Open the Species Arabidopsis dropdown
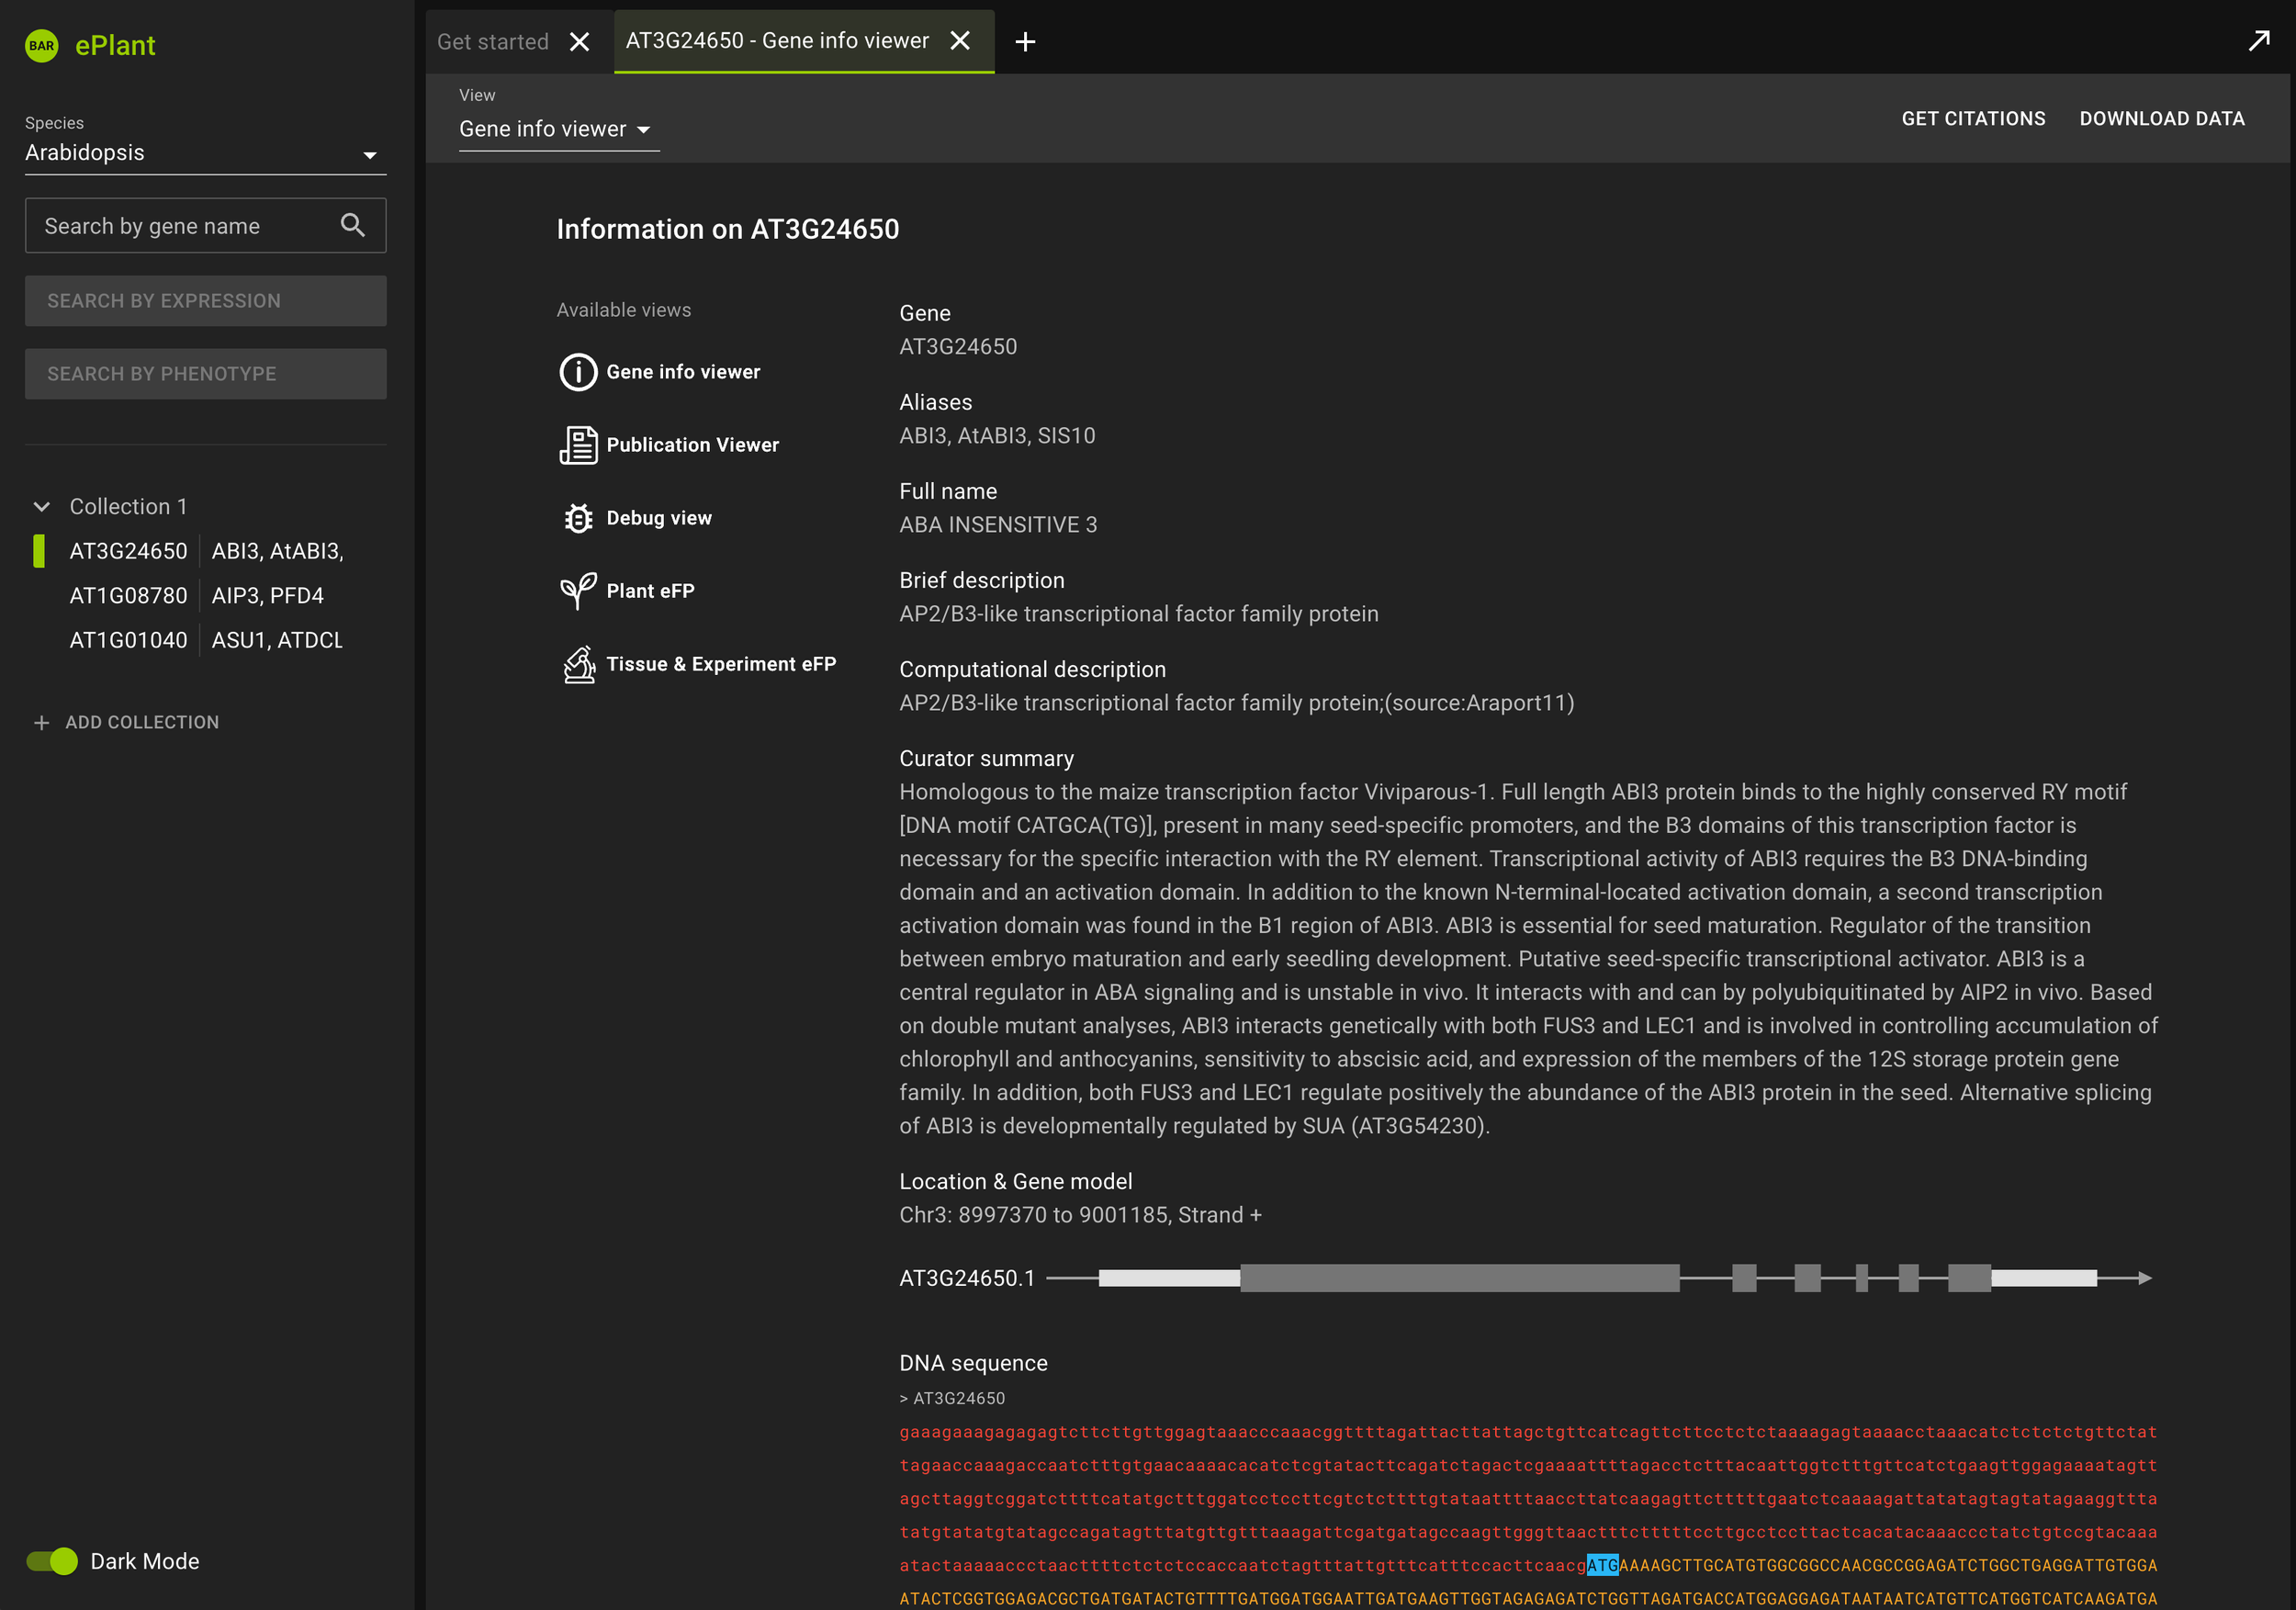Screen dimensions: 2296x1610 [205, 153]
